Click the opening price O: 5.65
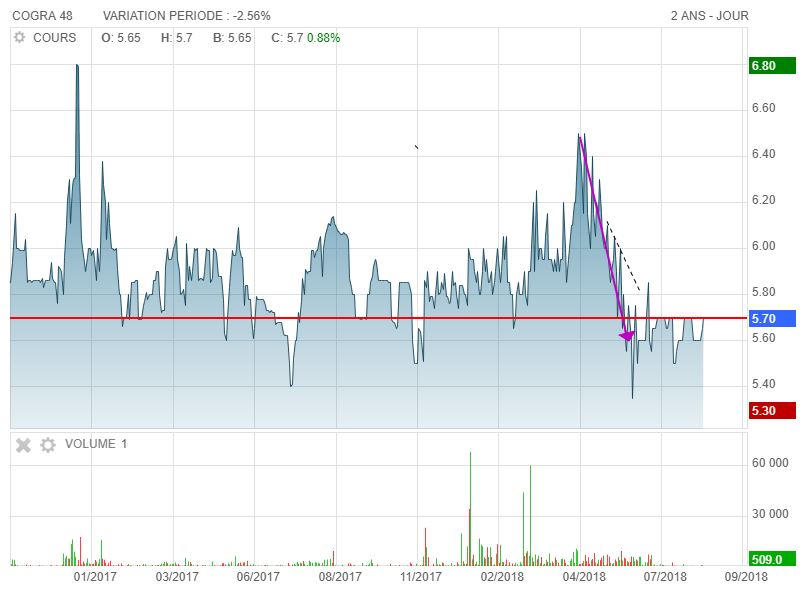 coord(121,38)
